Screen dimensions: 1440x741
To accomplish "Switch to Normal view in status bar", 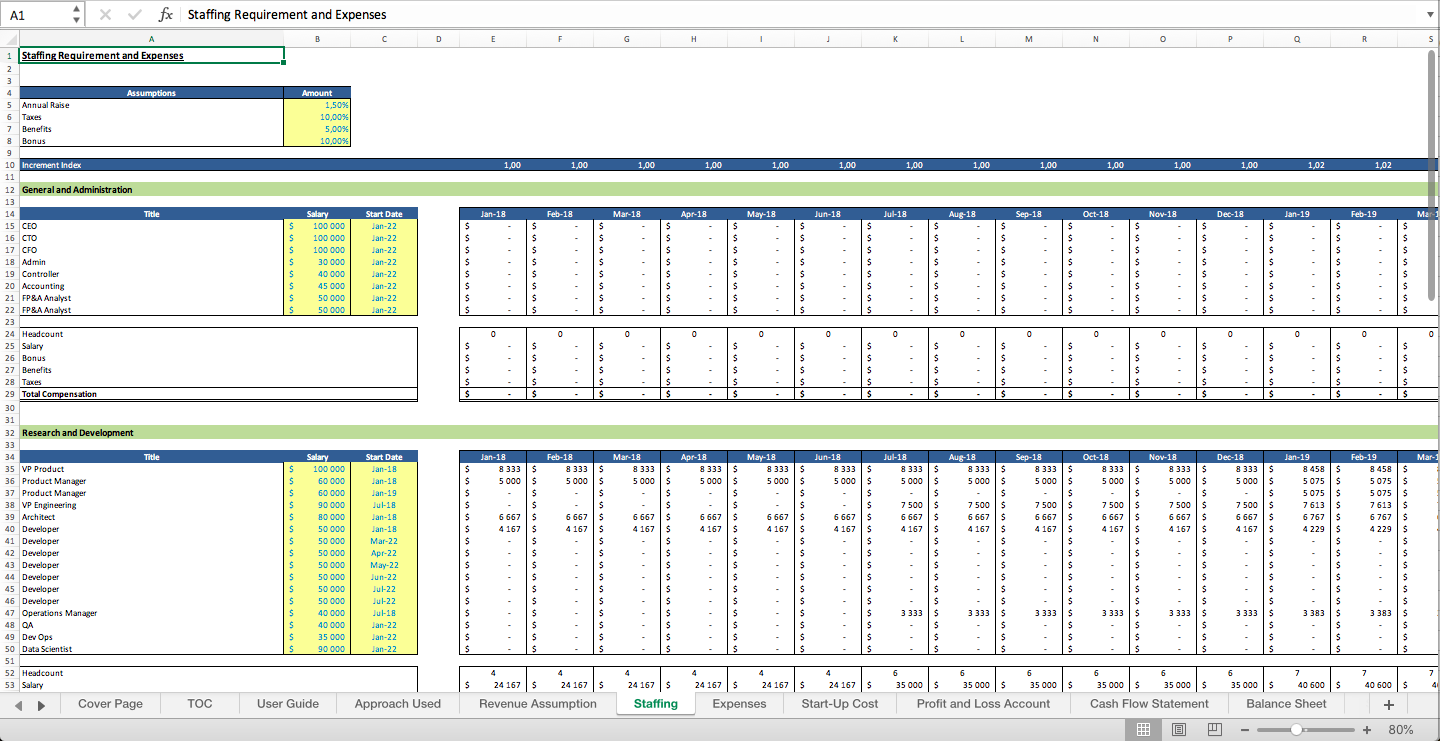I will coord(1143,730).
